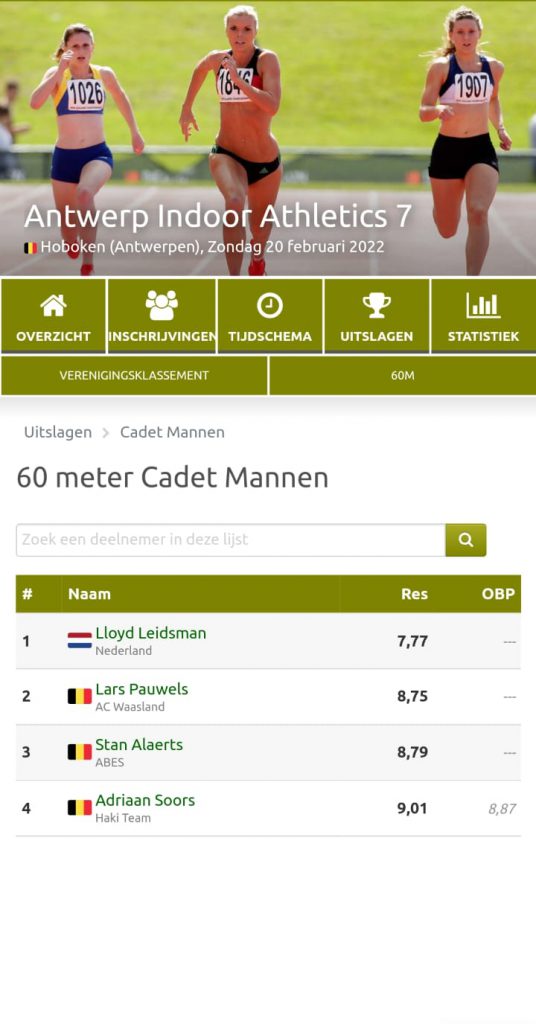
Task: Focus the Zoek een deelnemer search field
Action: [231, 540]
